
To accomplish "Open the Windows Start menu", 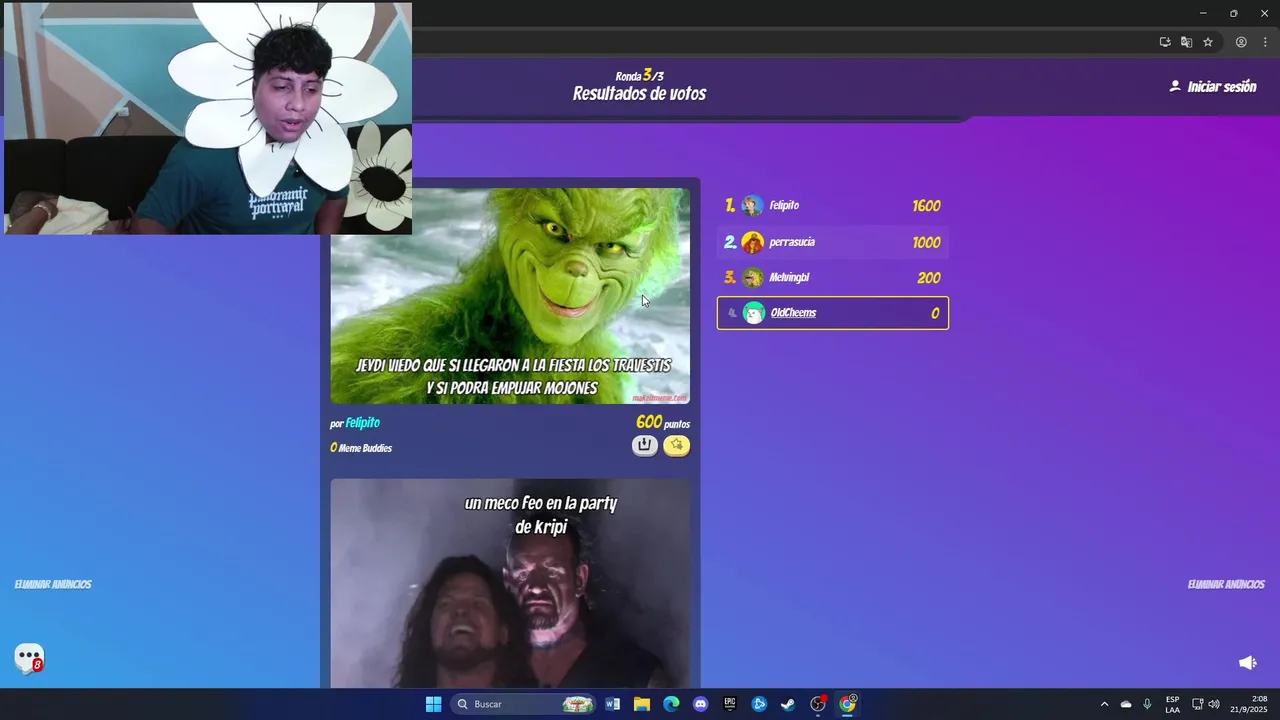I will 433,704.
